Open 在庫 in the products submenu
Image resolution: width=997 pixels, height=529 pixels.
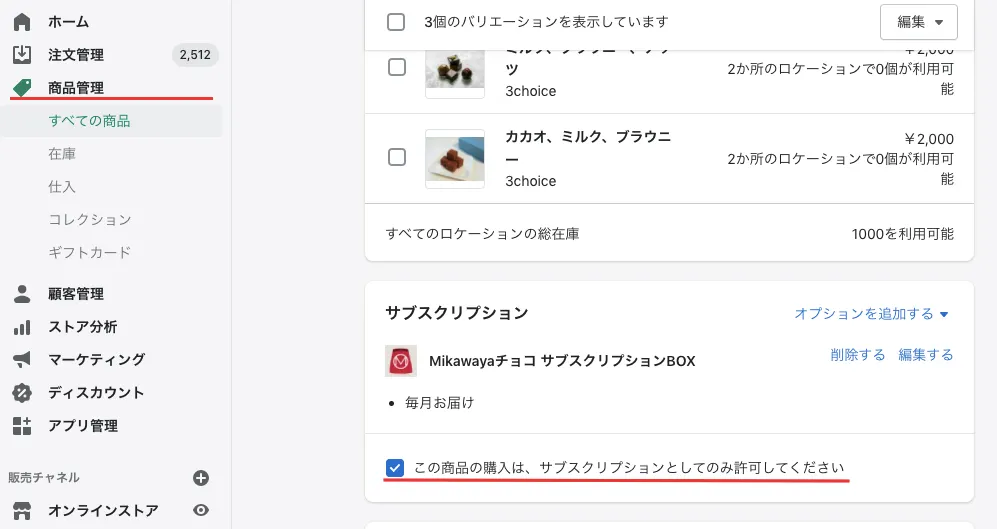(x=62, y=154)
